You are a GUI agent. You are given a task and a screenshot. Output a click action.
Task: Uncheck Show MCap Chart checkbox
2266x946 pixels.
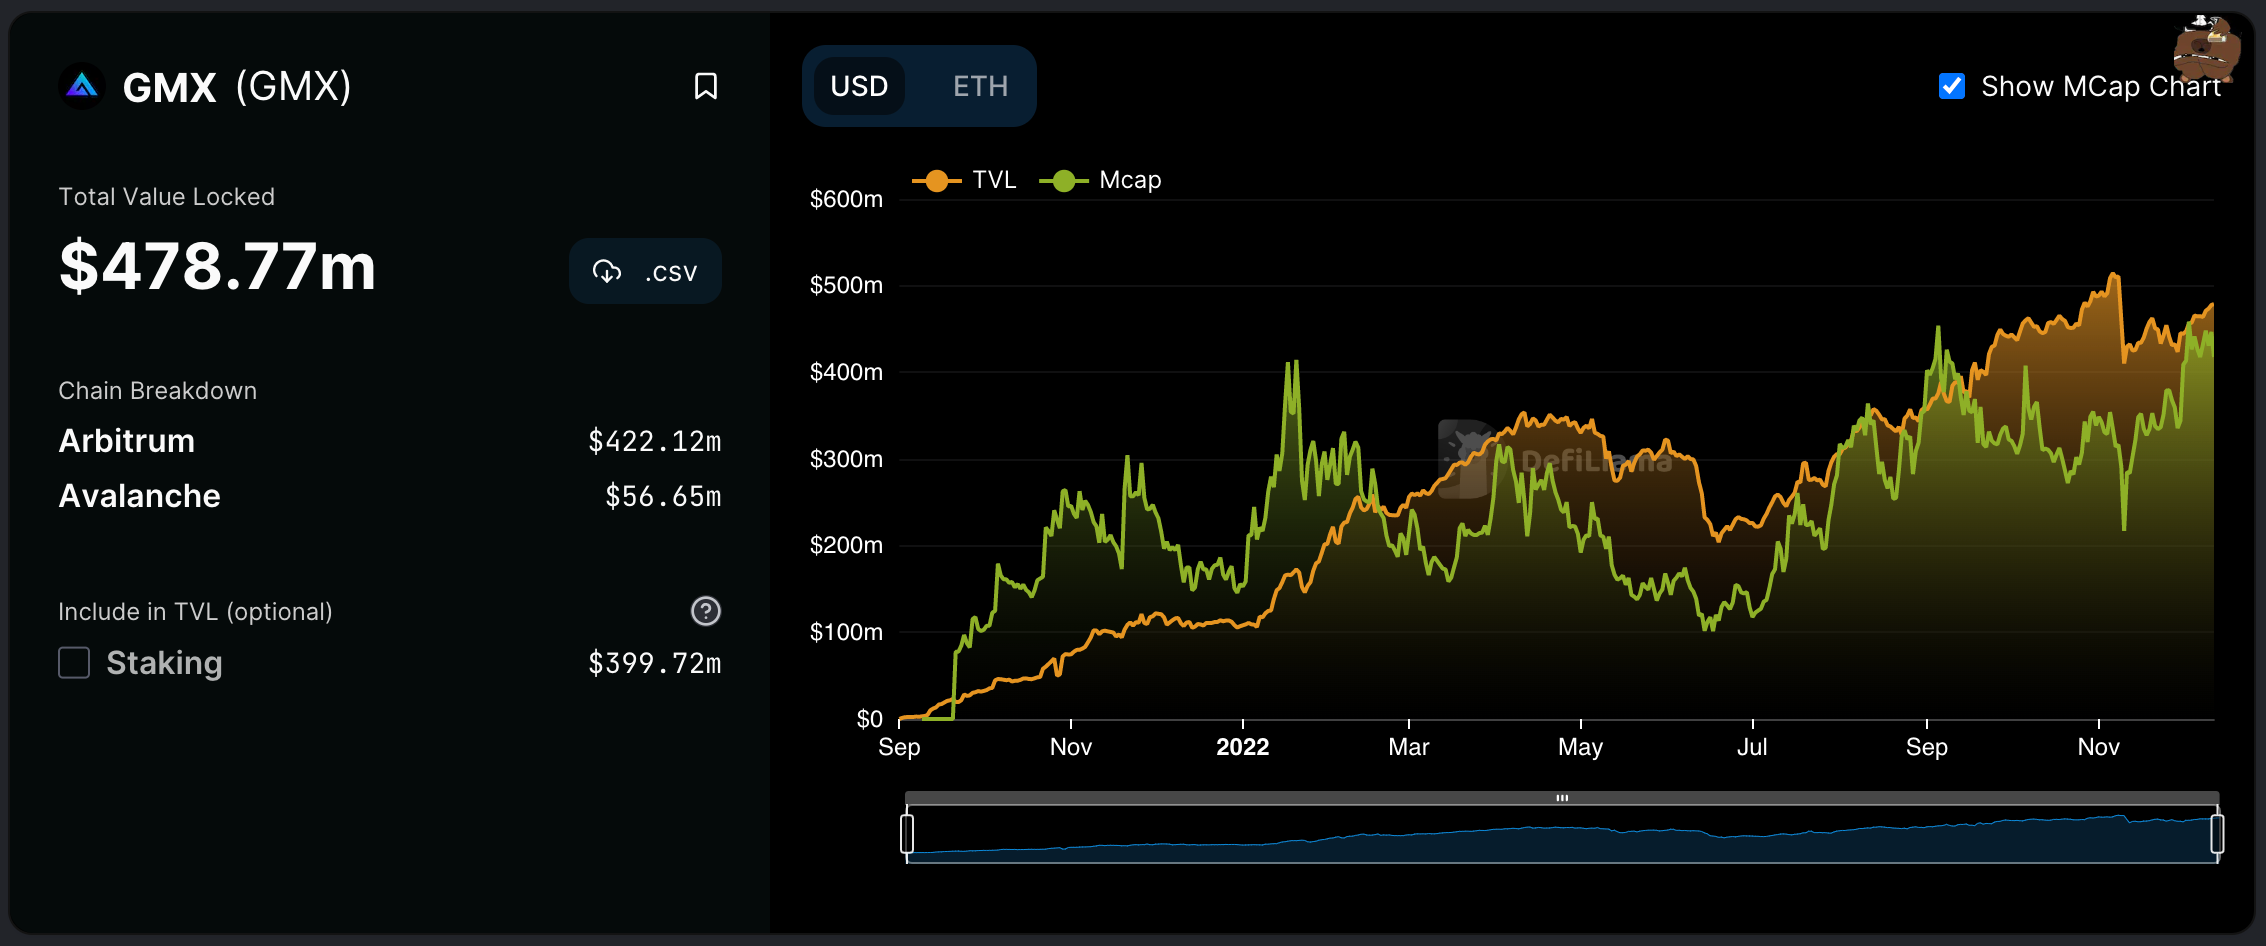coord(1951,86)
